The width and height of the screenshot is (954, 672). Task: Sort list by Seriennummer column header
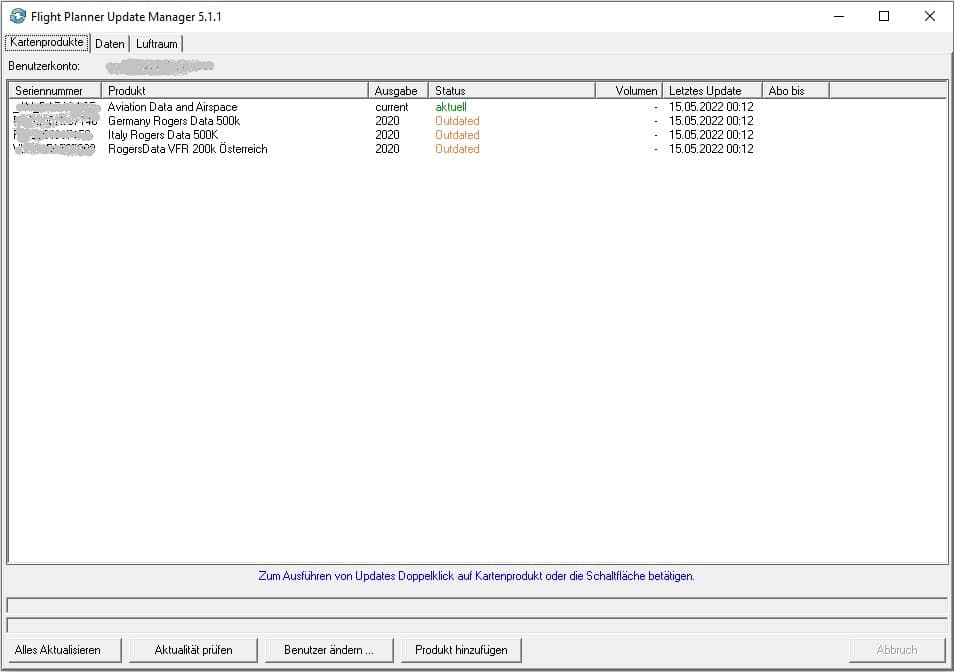(55, 91)
